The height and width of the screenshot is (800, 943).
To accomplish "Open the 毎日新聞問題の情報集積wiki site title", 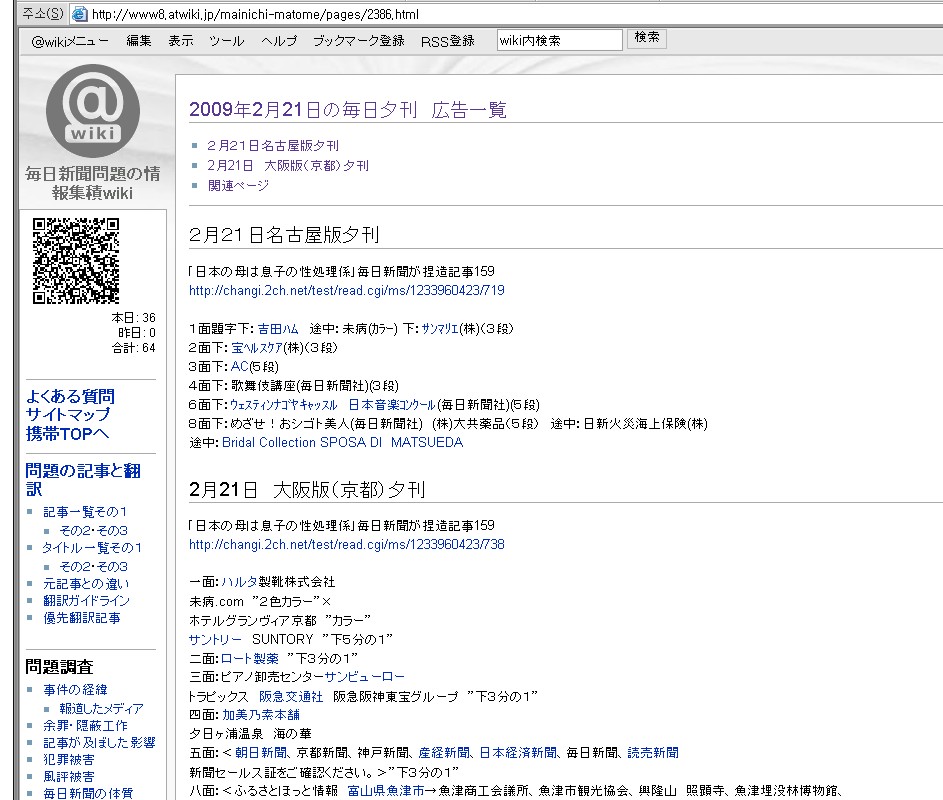I will (x=93, y=183).
